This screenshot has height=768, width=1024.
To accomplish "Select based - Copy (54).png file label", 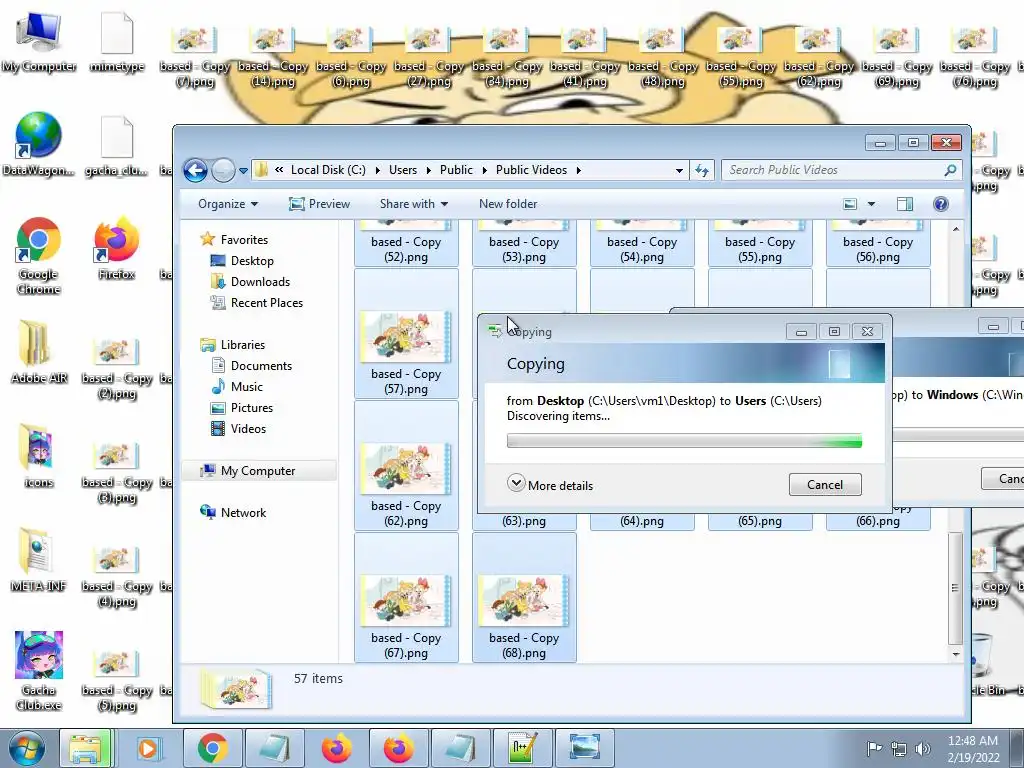I will tap(641, 249).
